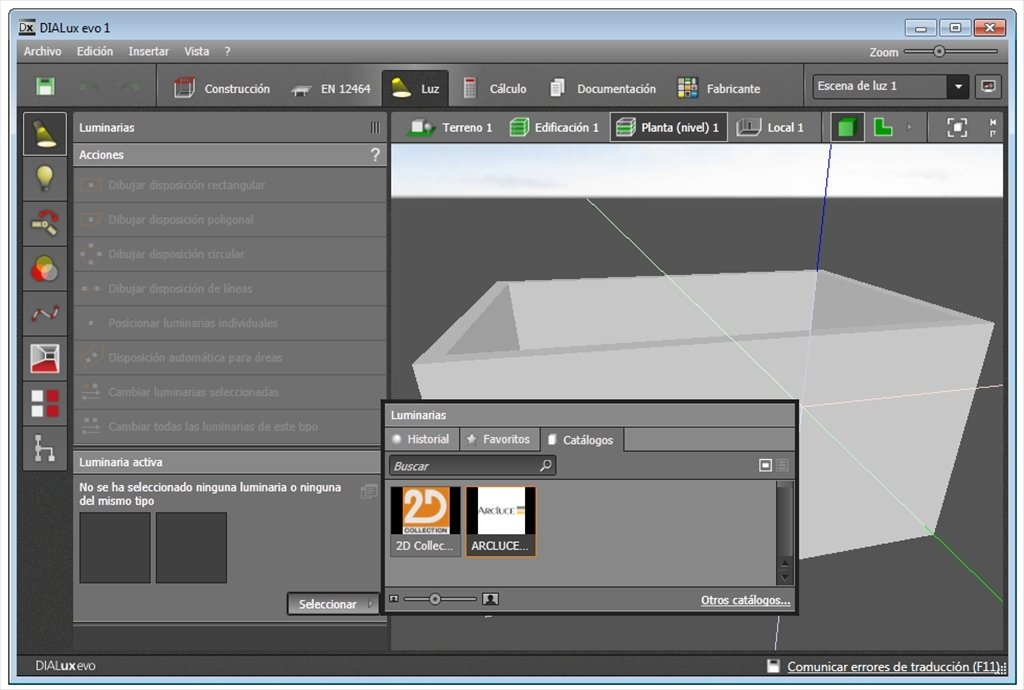Select the Terreno 1 level
This screenshot has width=1024, height=690.
449,127
